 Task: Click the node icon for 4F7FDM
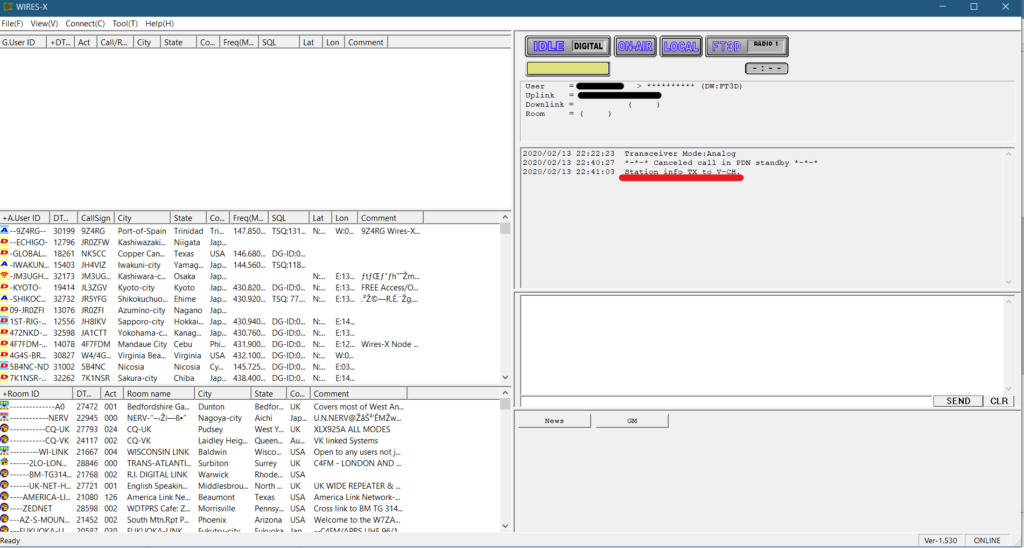(x=5, y=344)
